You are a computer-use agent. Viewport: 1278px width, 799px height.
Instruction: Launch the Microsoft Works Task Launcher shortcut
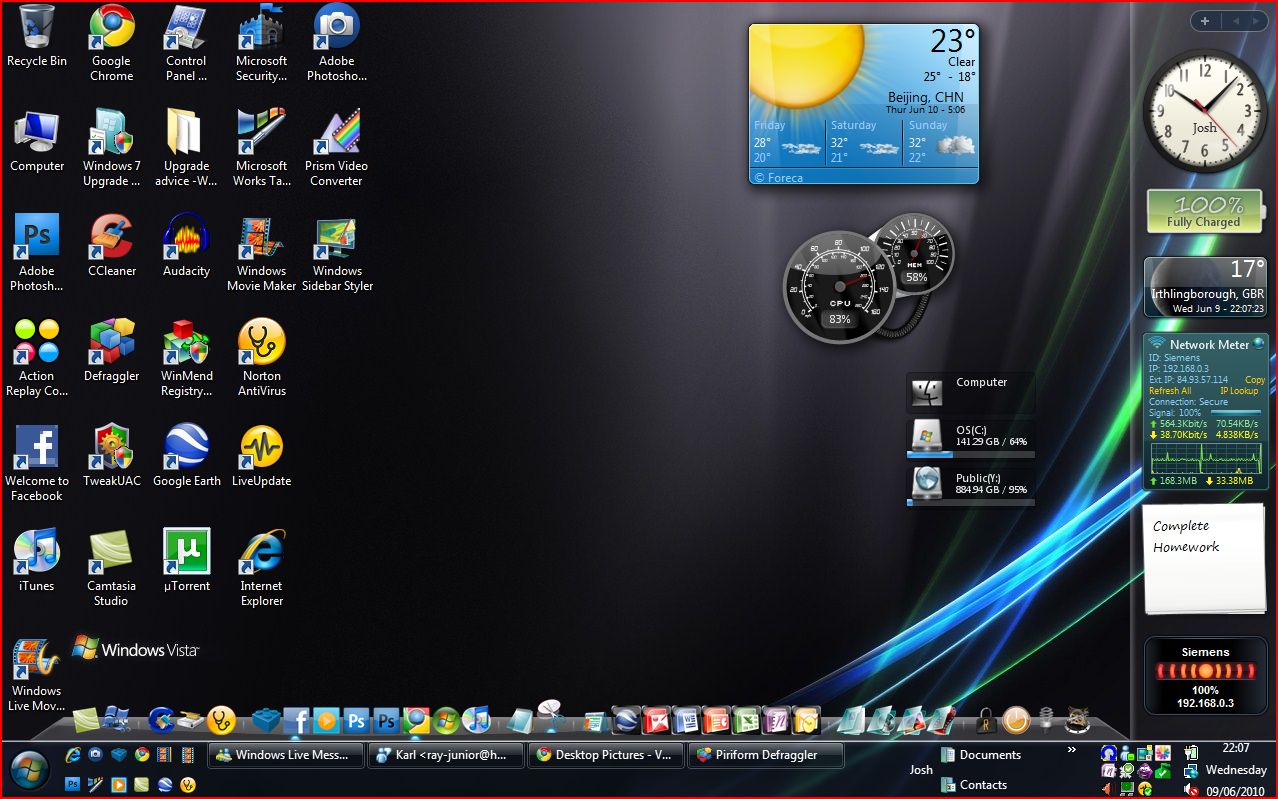[x=262, y=148]
